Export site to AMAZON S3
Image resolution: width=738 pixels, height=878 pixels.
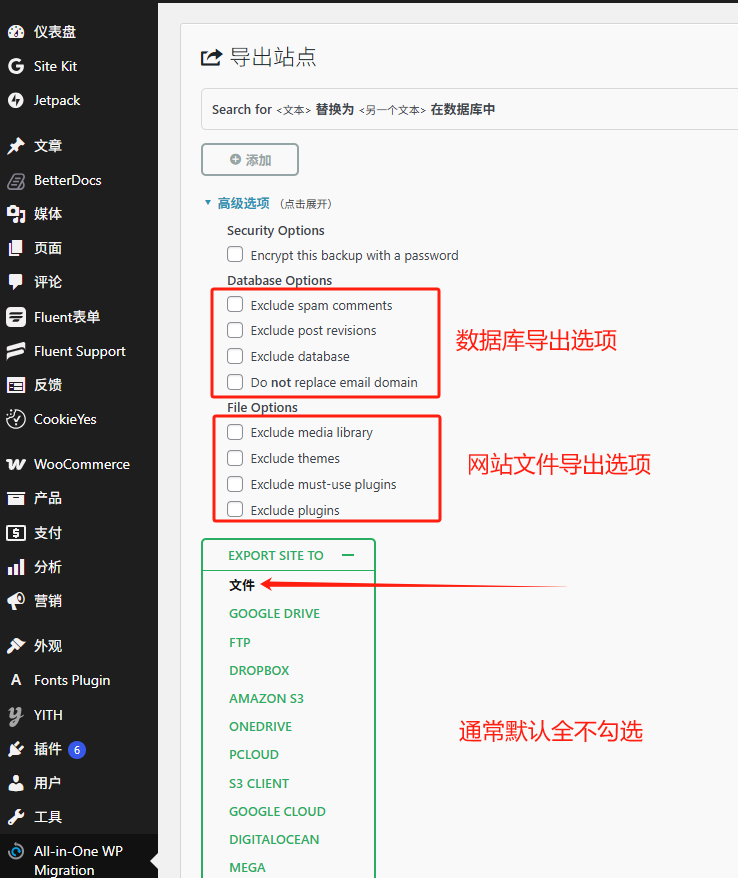(x=267, y=698)
